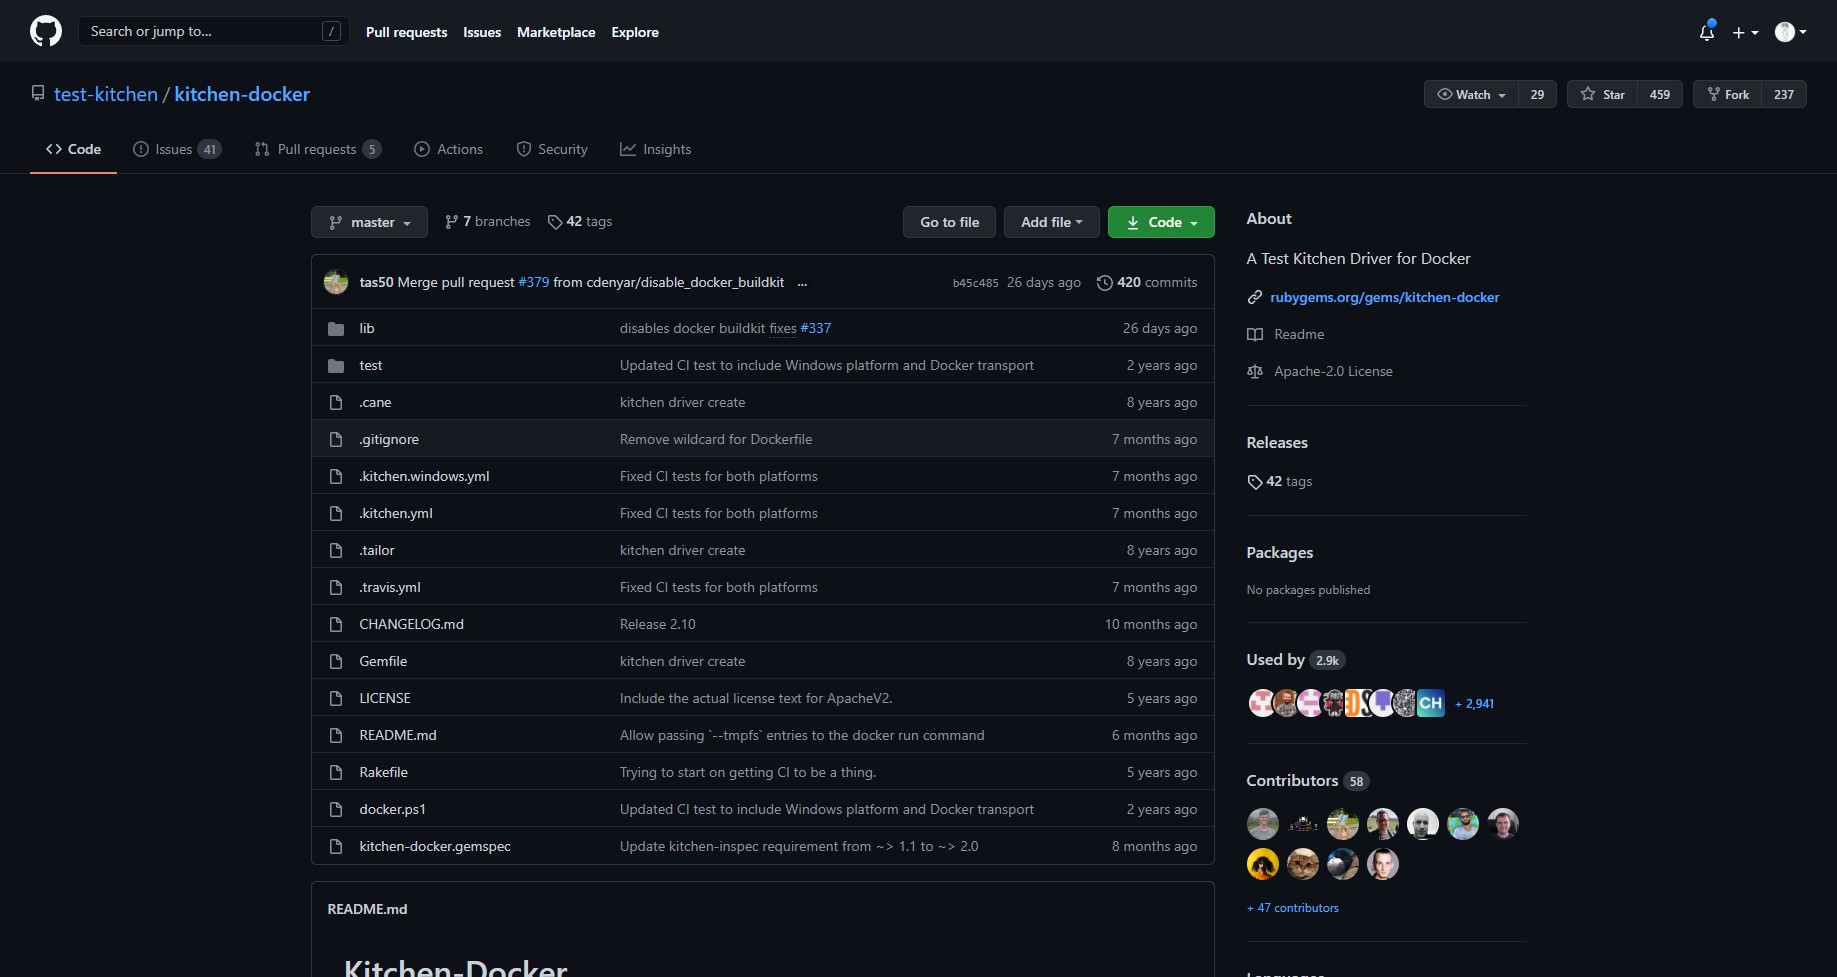Open the Security tab
The height and width of the screenshot is (977, 1837).
tap(552, 149)
